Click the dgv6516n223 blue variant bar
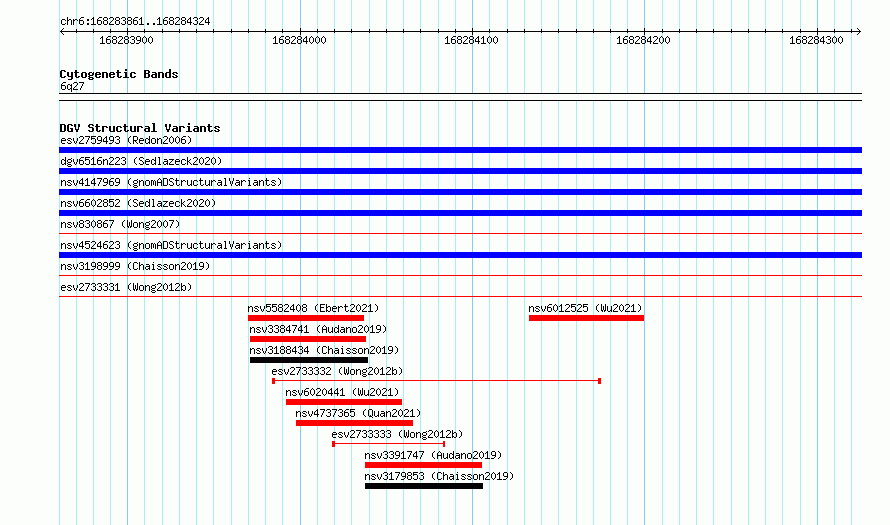Screen dimensions: 890x525 point(460,171)
